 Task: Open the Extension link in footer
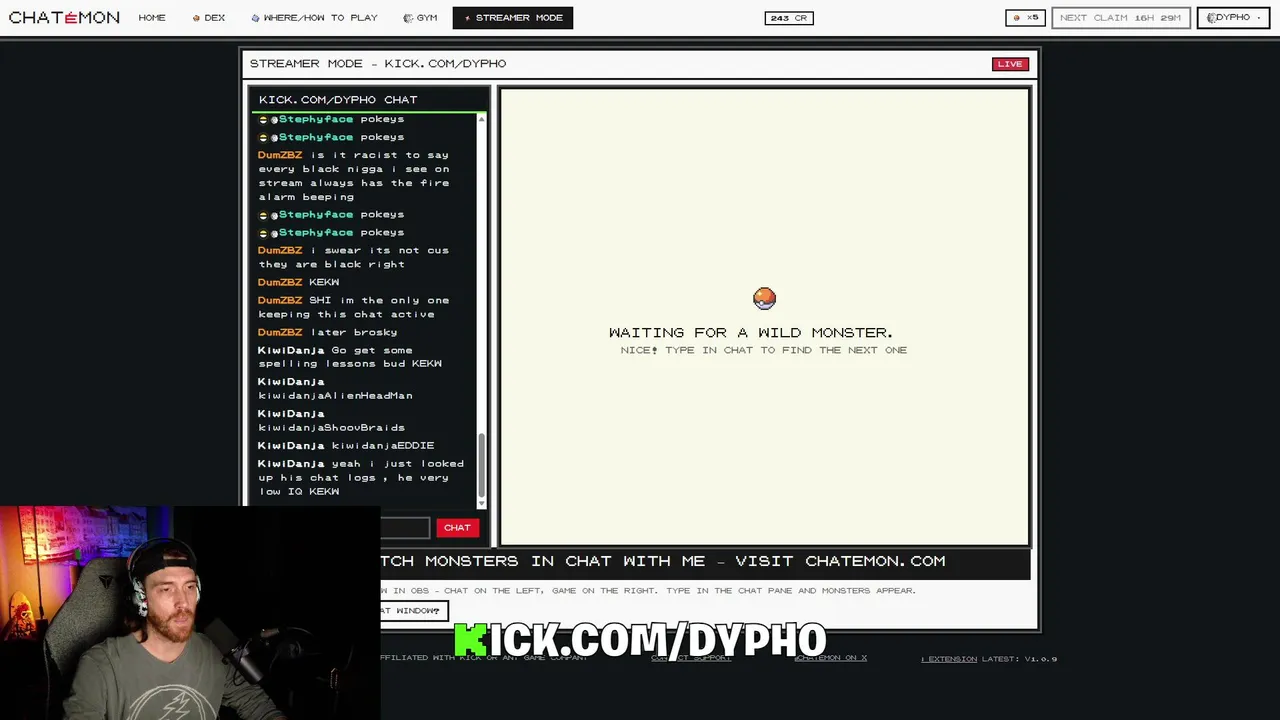tap(949, 659)
